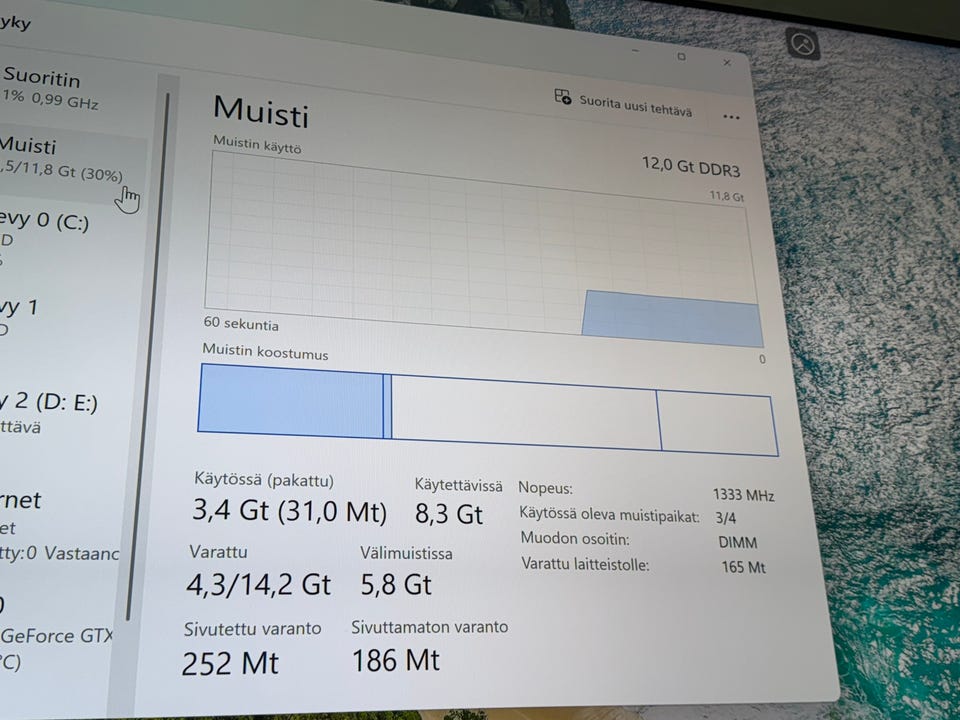Click the Varattu label
Viewport: 960px width, 720px height.
219,552
